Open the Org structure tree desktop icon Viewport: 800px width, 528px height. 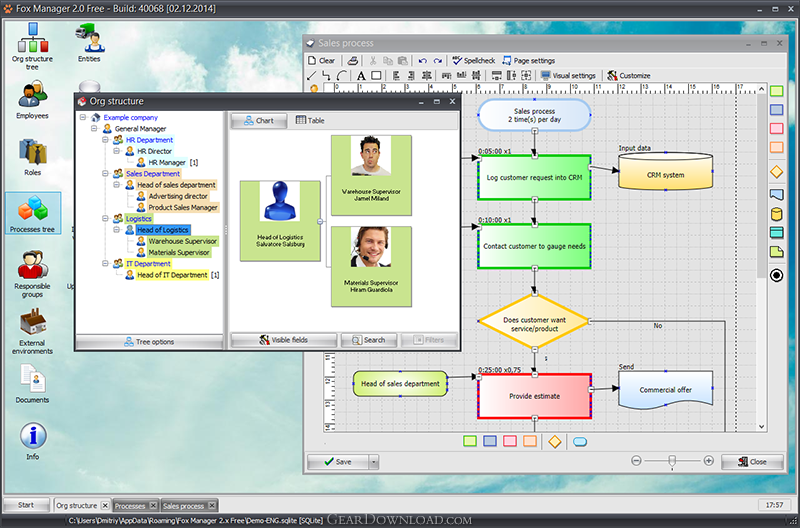tap(33, 46)
